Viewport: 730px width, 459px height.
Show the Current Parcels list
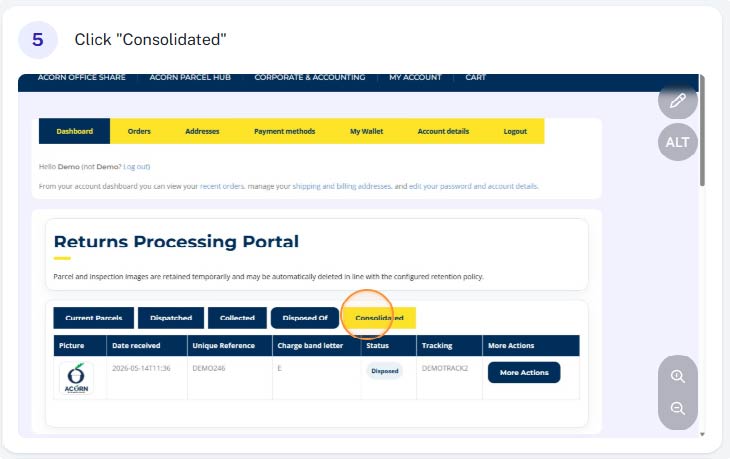point(94,318)
